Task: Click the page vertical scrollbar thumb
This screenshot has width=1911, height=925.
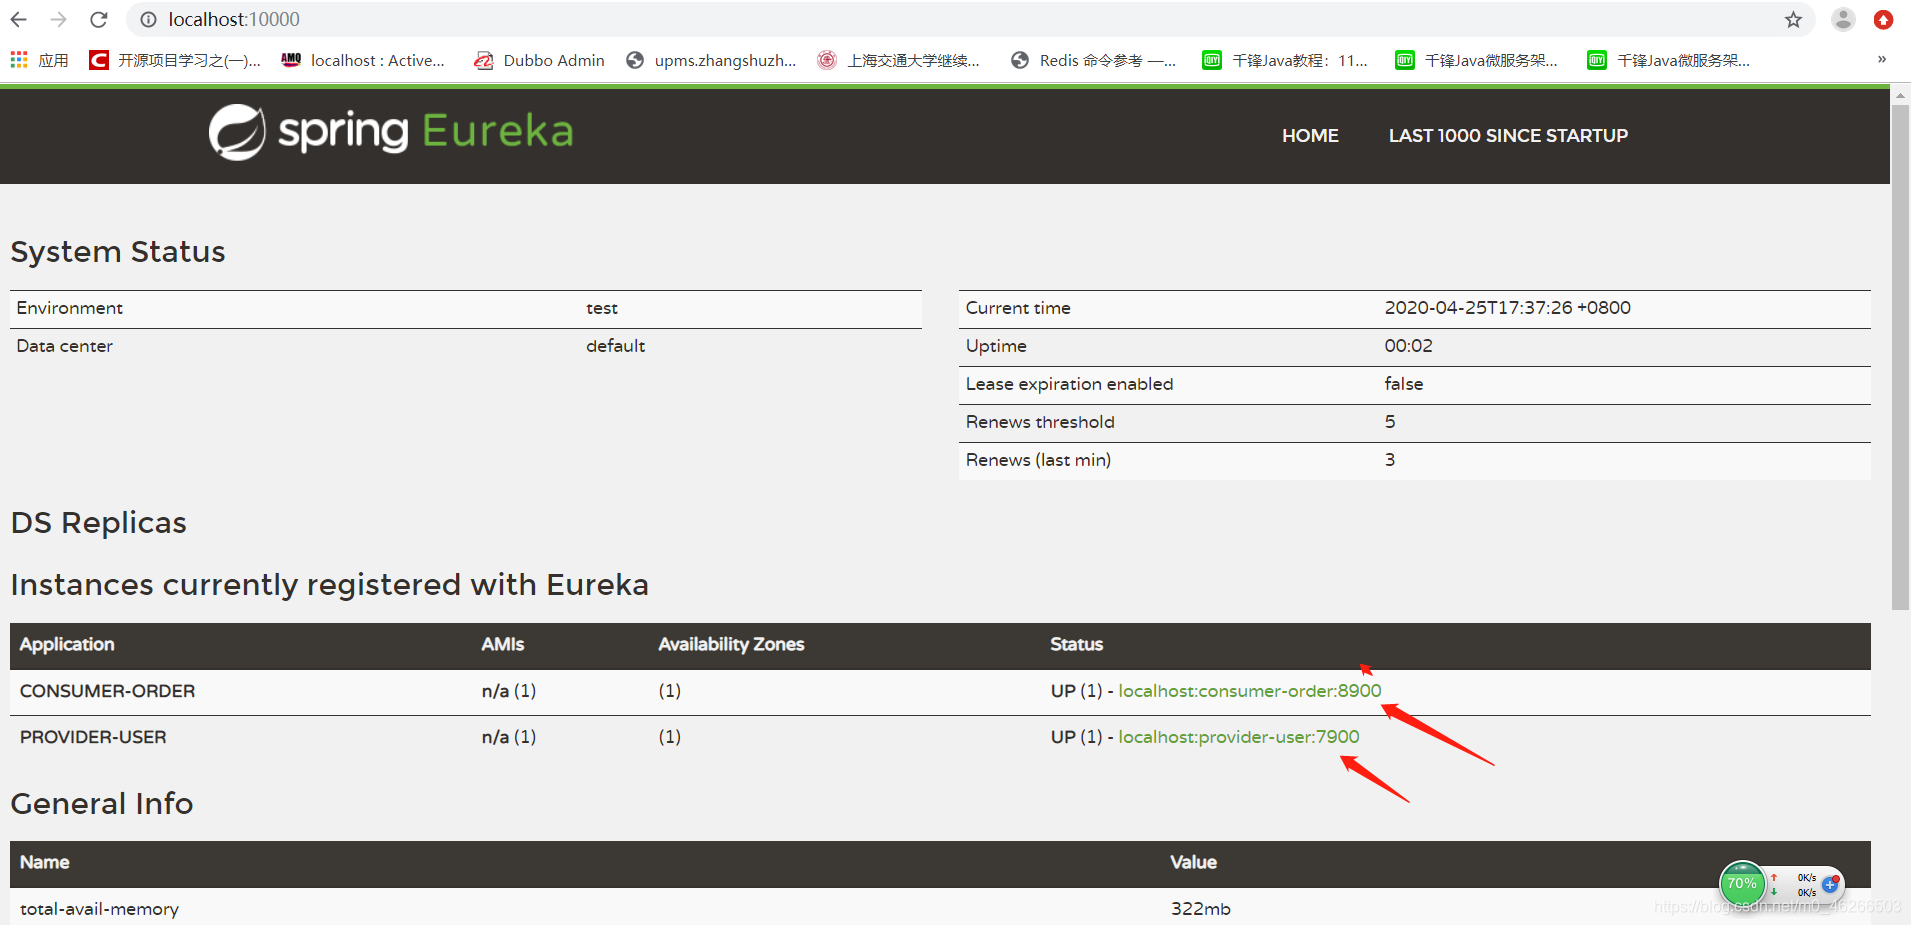Action: (1900, 357)
